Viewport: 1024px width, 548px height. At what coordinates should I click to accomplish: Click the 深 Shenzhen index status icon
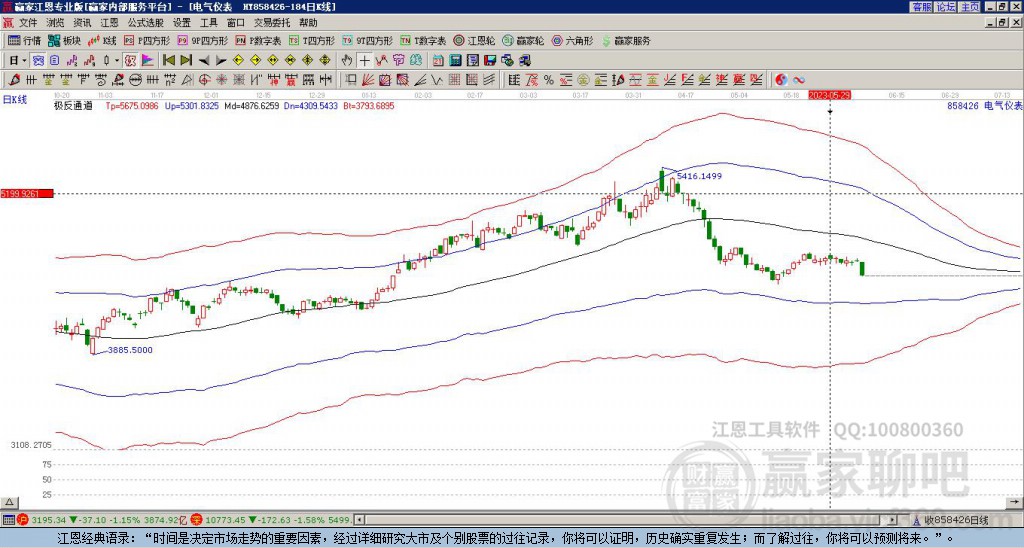click(199, 520)
